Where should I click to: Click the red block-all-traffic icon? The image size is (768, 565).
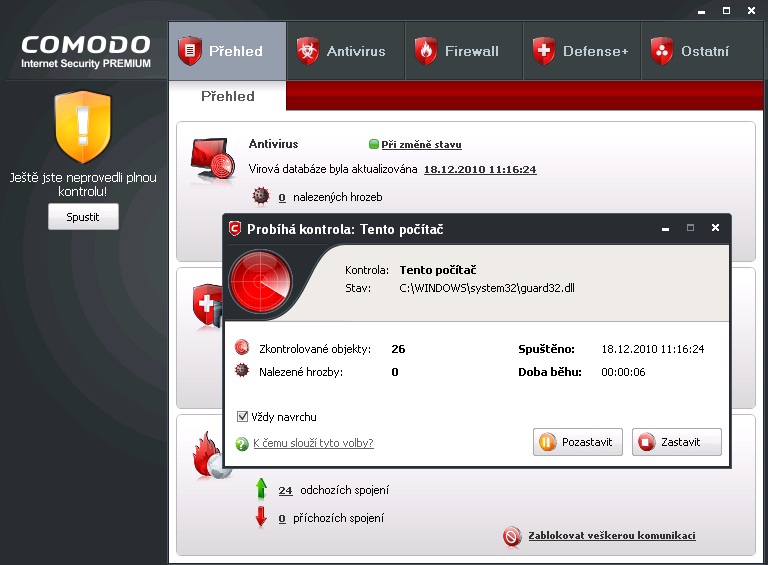pos(512,536)
